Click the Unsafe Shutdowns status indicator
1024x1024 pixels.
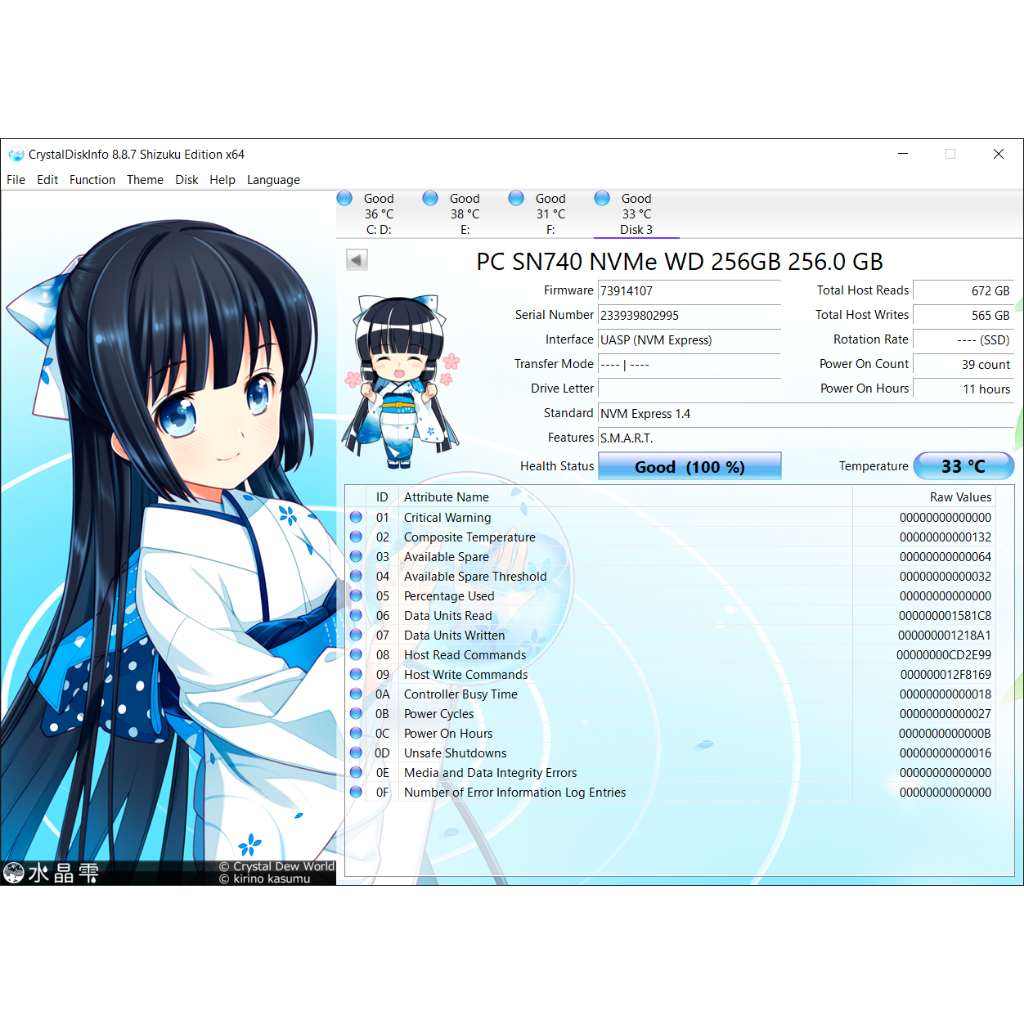coord(356,753)
